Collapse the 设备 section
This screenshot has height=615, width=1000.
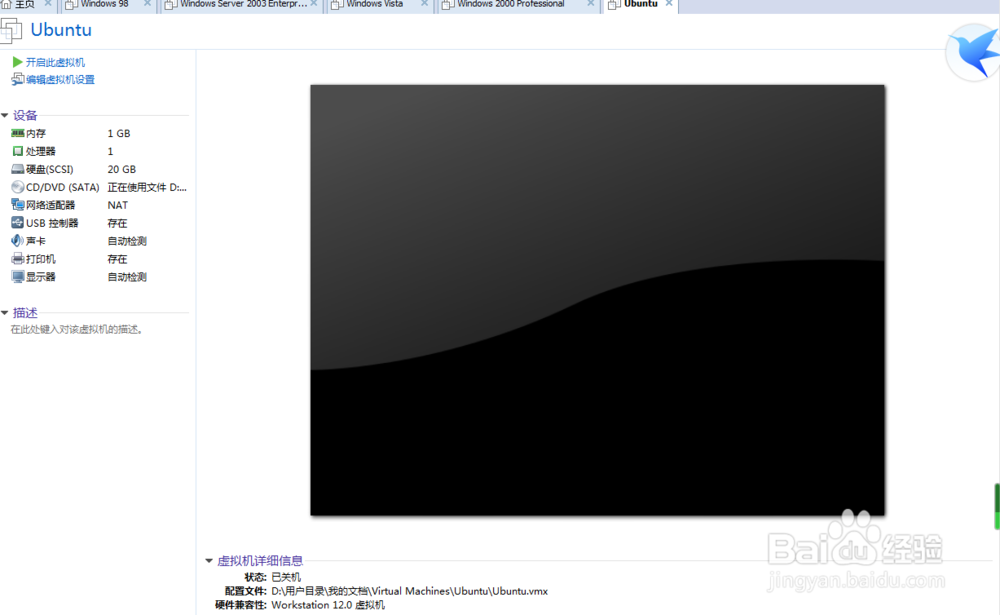coord(4,115)
